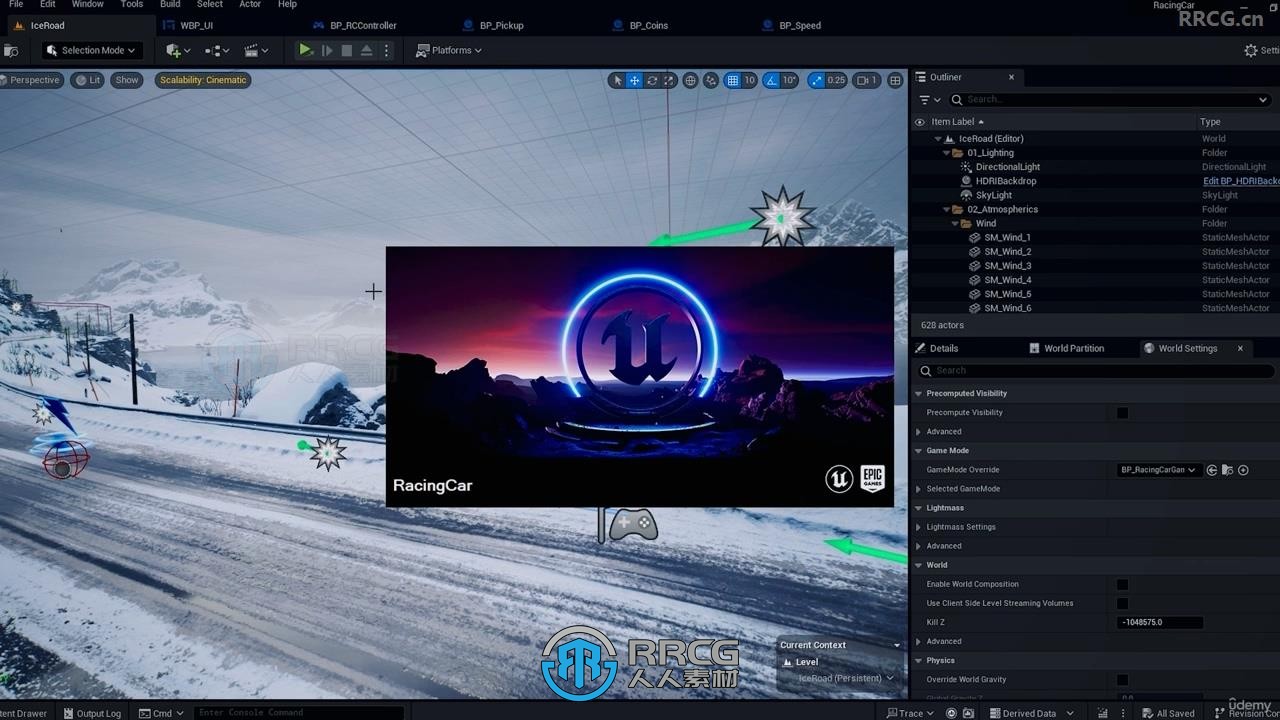Expand the Lightmass Settings section
This screenshot has width=1280, height=720.
[919, 527]
